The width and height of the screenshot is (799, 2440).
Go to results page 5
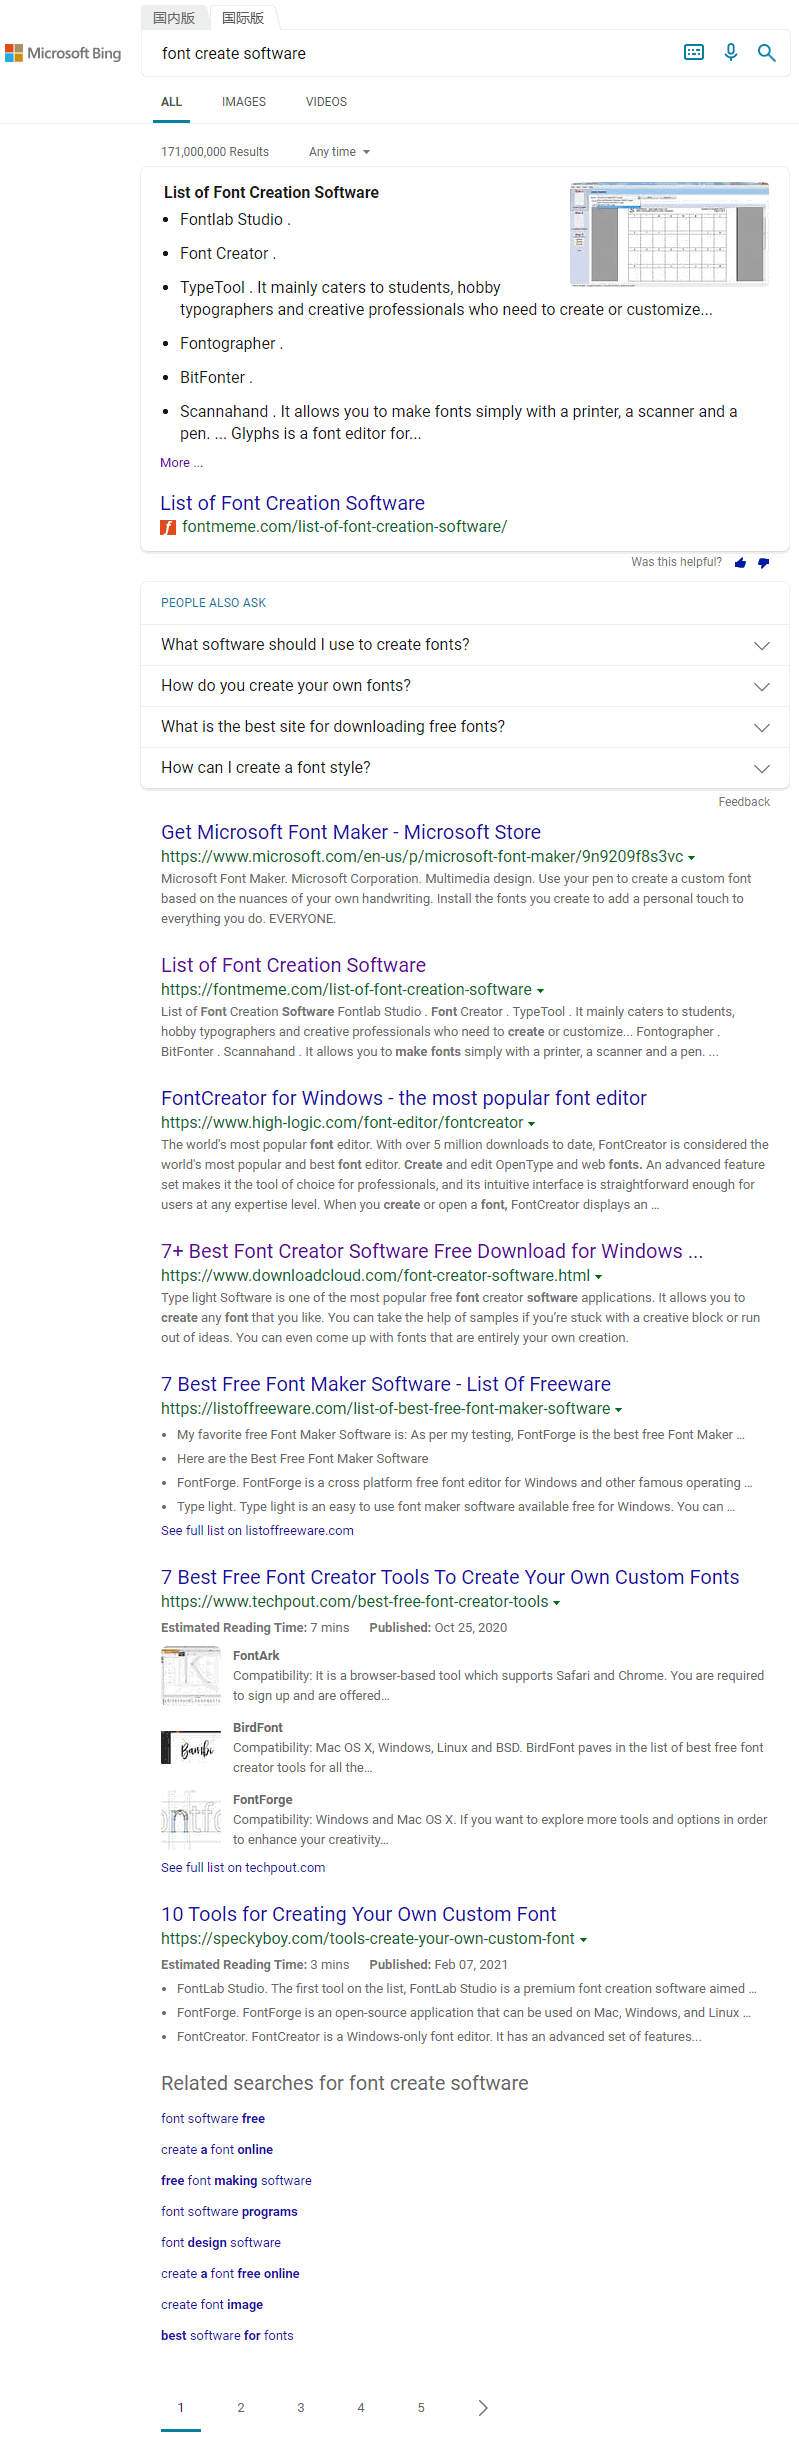[x=421, y=2408]
